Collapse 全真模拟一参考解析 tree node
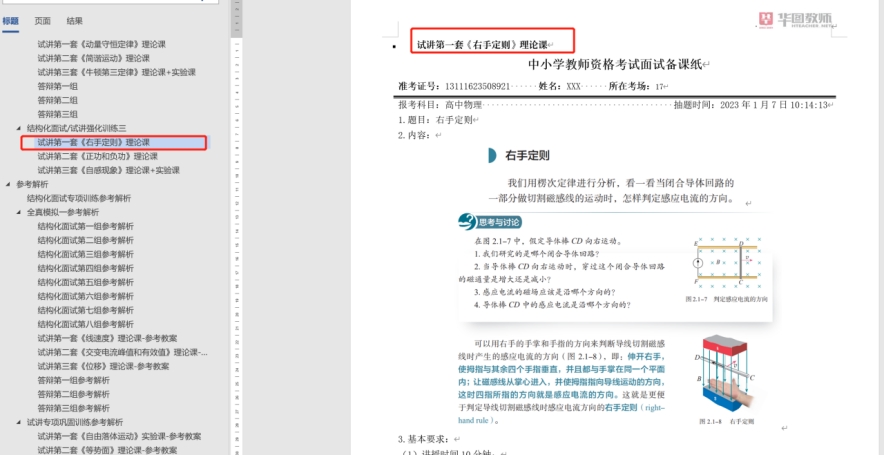The image size is (884, 455). tap(19, 212)
